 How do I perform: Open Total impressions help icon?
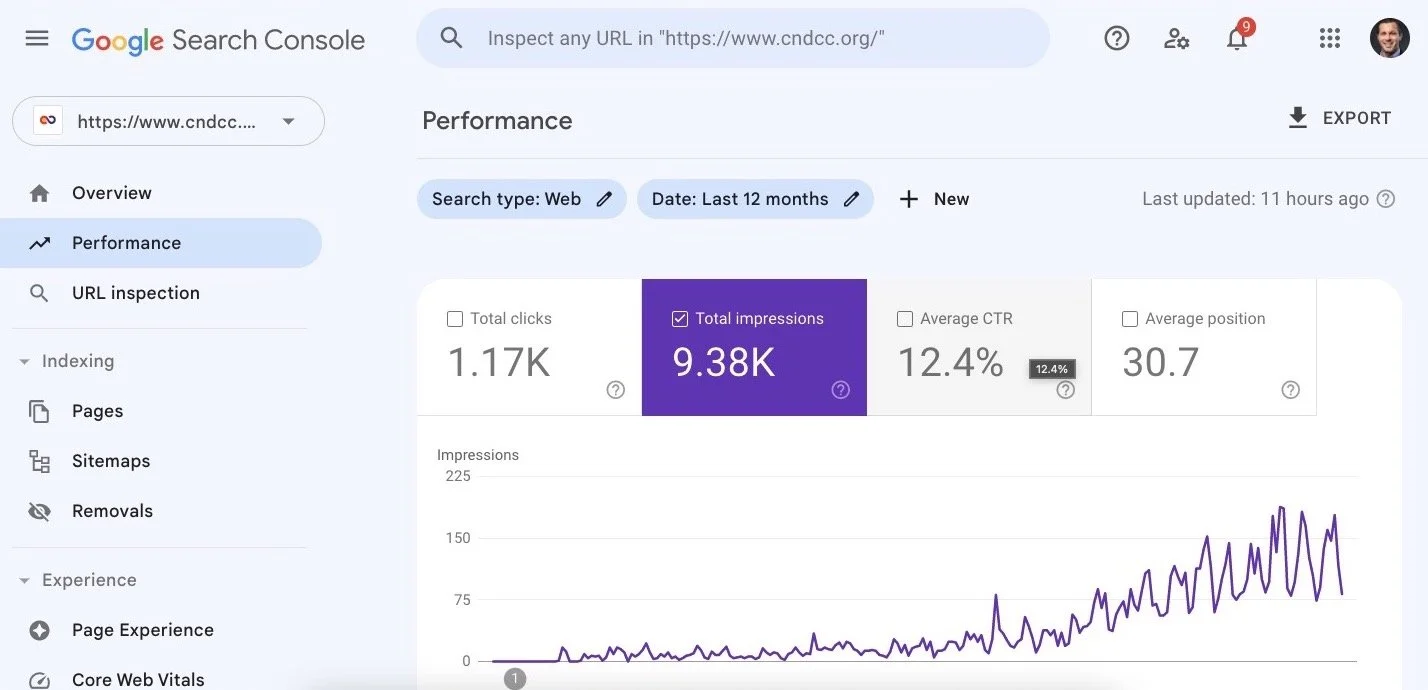click(841, 390)
